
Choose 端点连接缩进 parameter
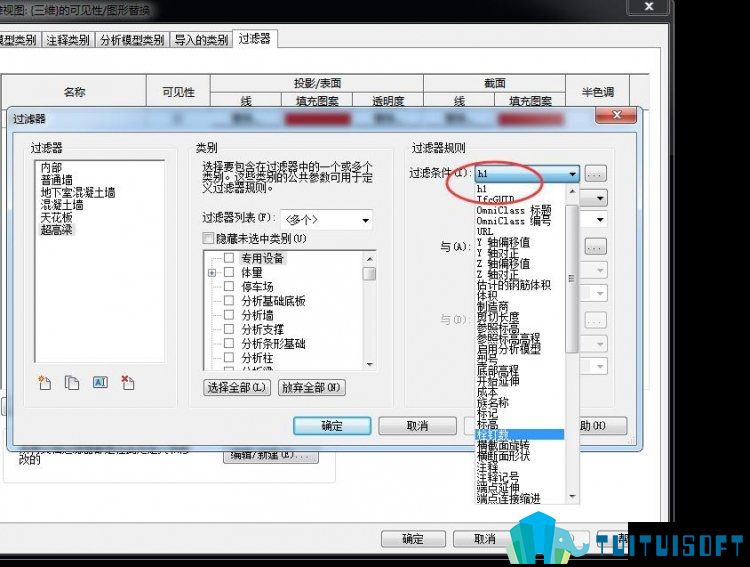pos(508,499)
